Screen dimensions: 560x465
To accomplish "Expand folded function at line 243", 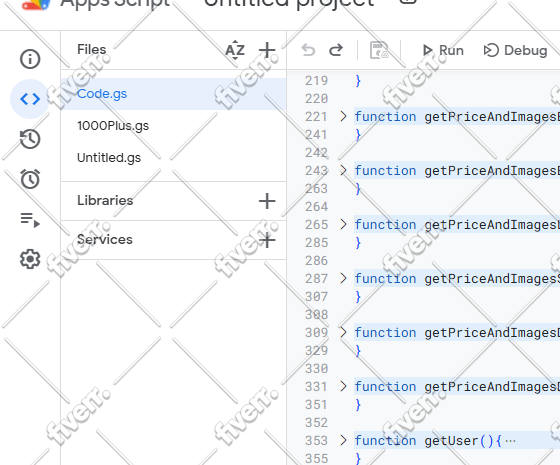I will (x=343, y=170).
